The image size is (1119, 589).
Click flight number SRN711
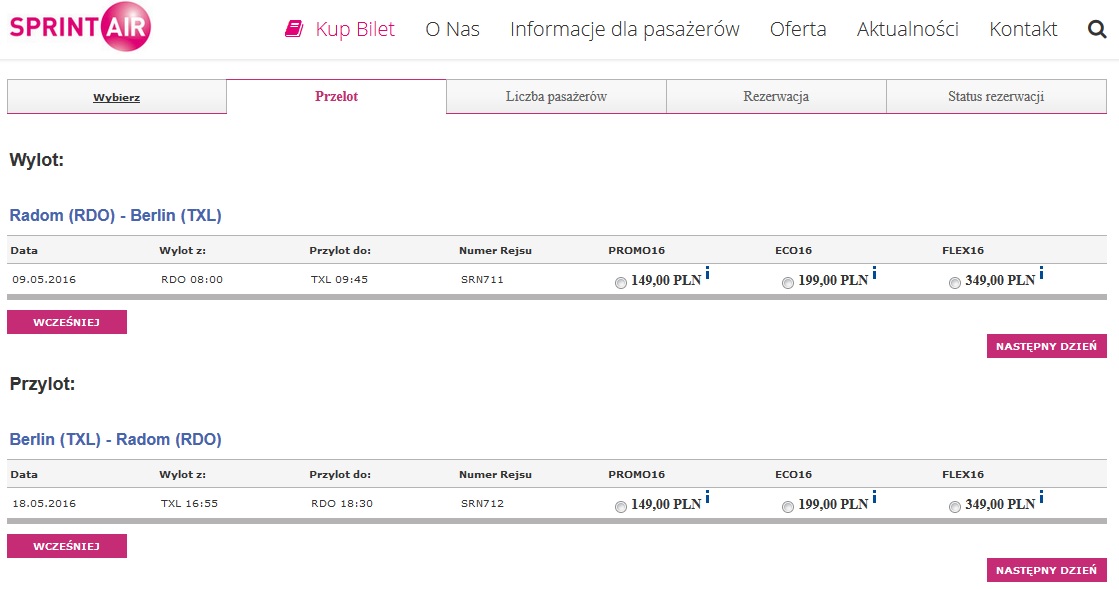coord(482,279)
